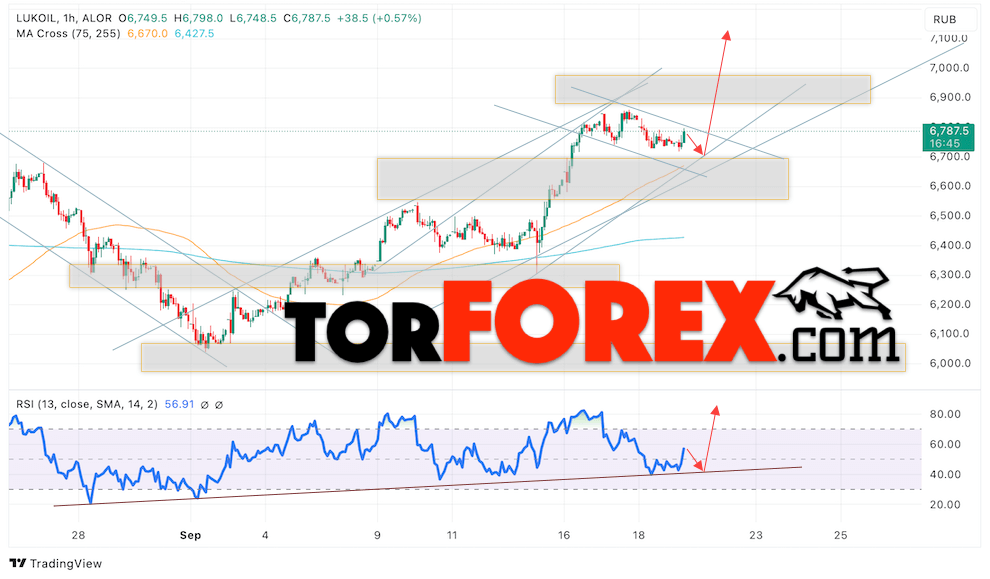Screen dimensions: 990x579
Task: Click the 6,300.0 price axis label
Action: point(950,275)
